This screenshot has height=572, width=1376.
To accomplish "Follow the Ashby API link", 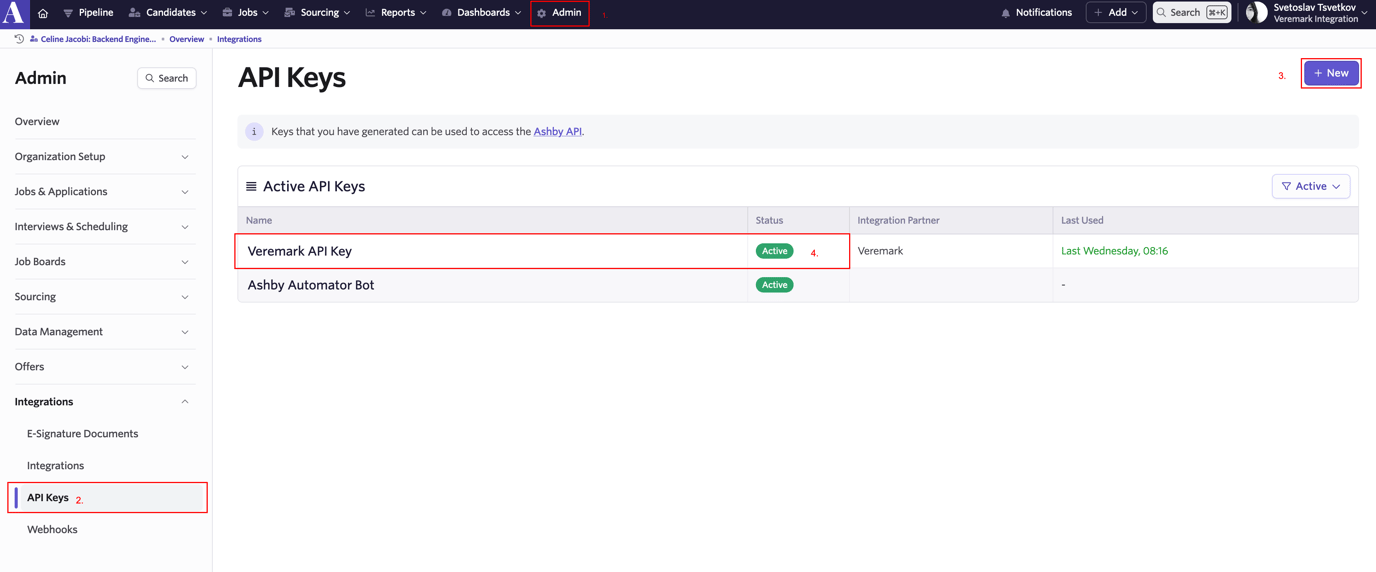I will [557, 131].
